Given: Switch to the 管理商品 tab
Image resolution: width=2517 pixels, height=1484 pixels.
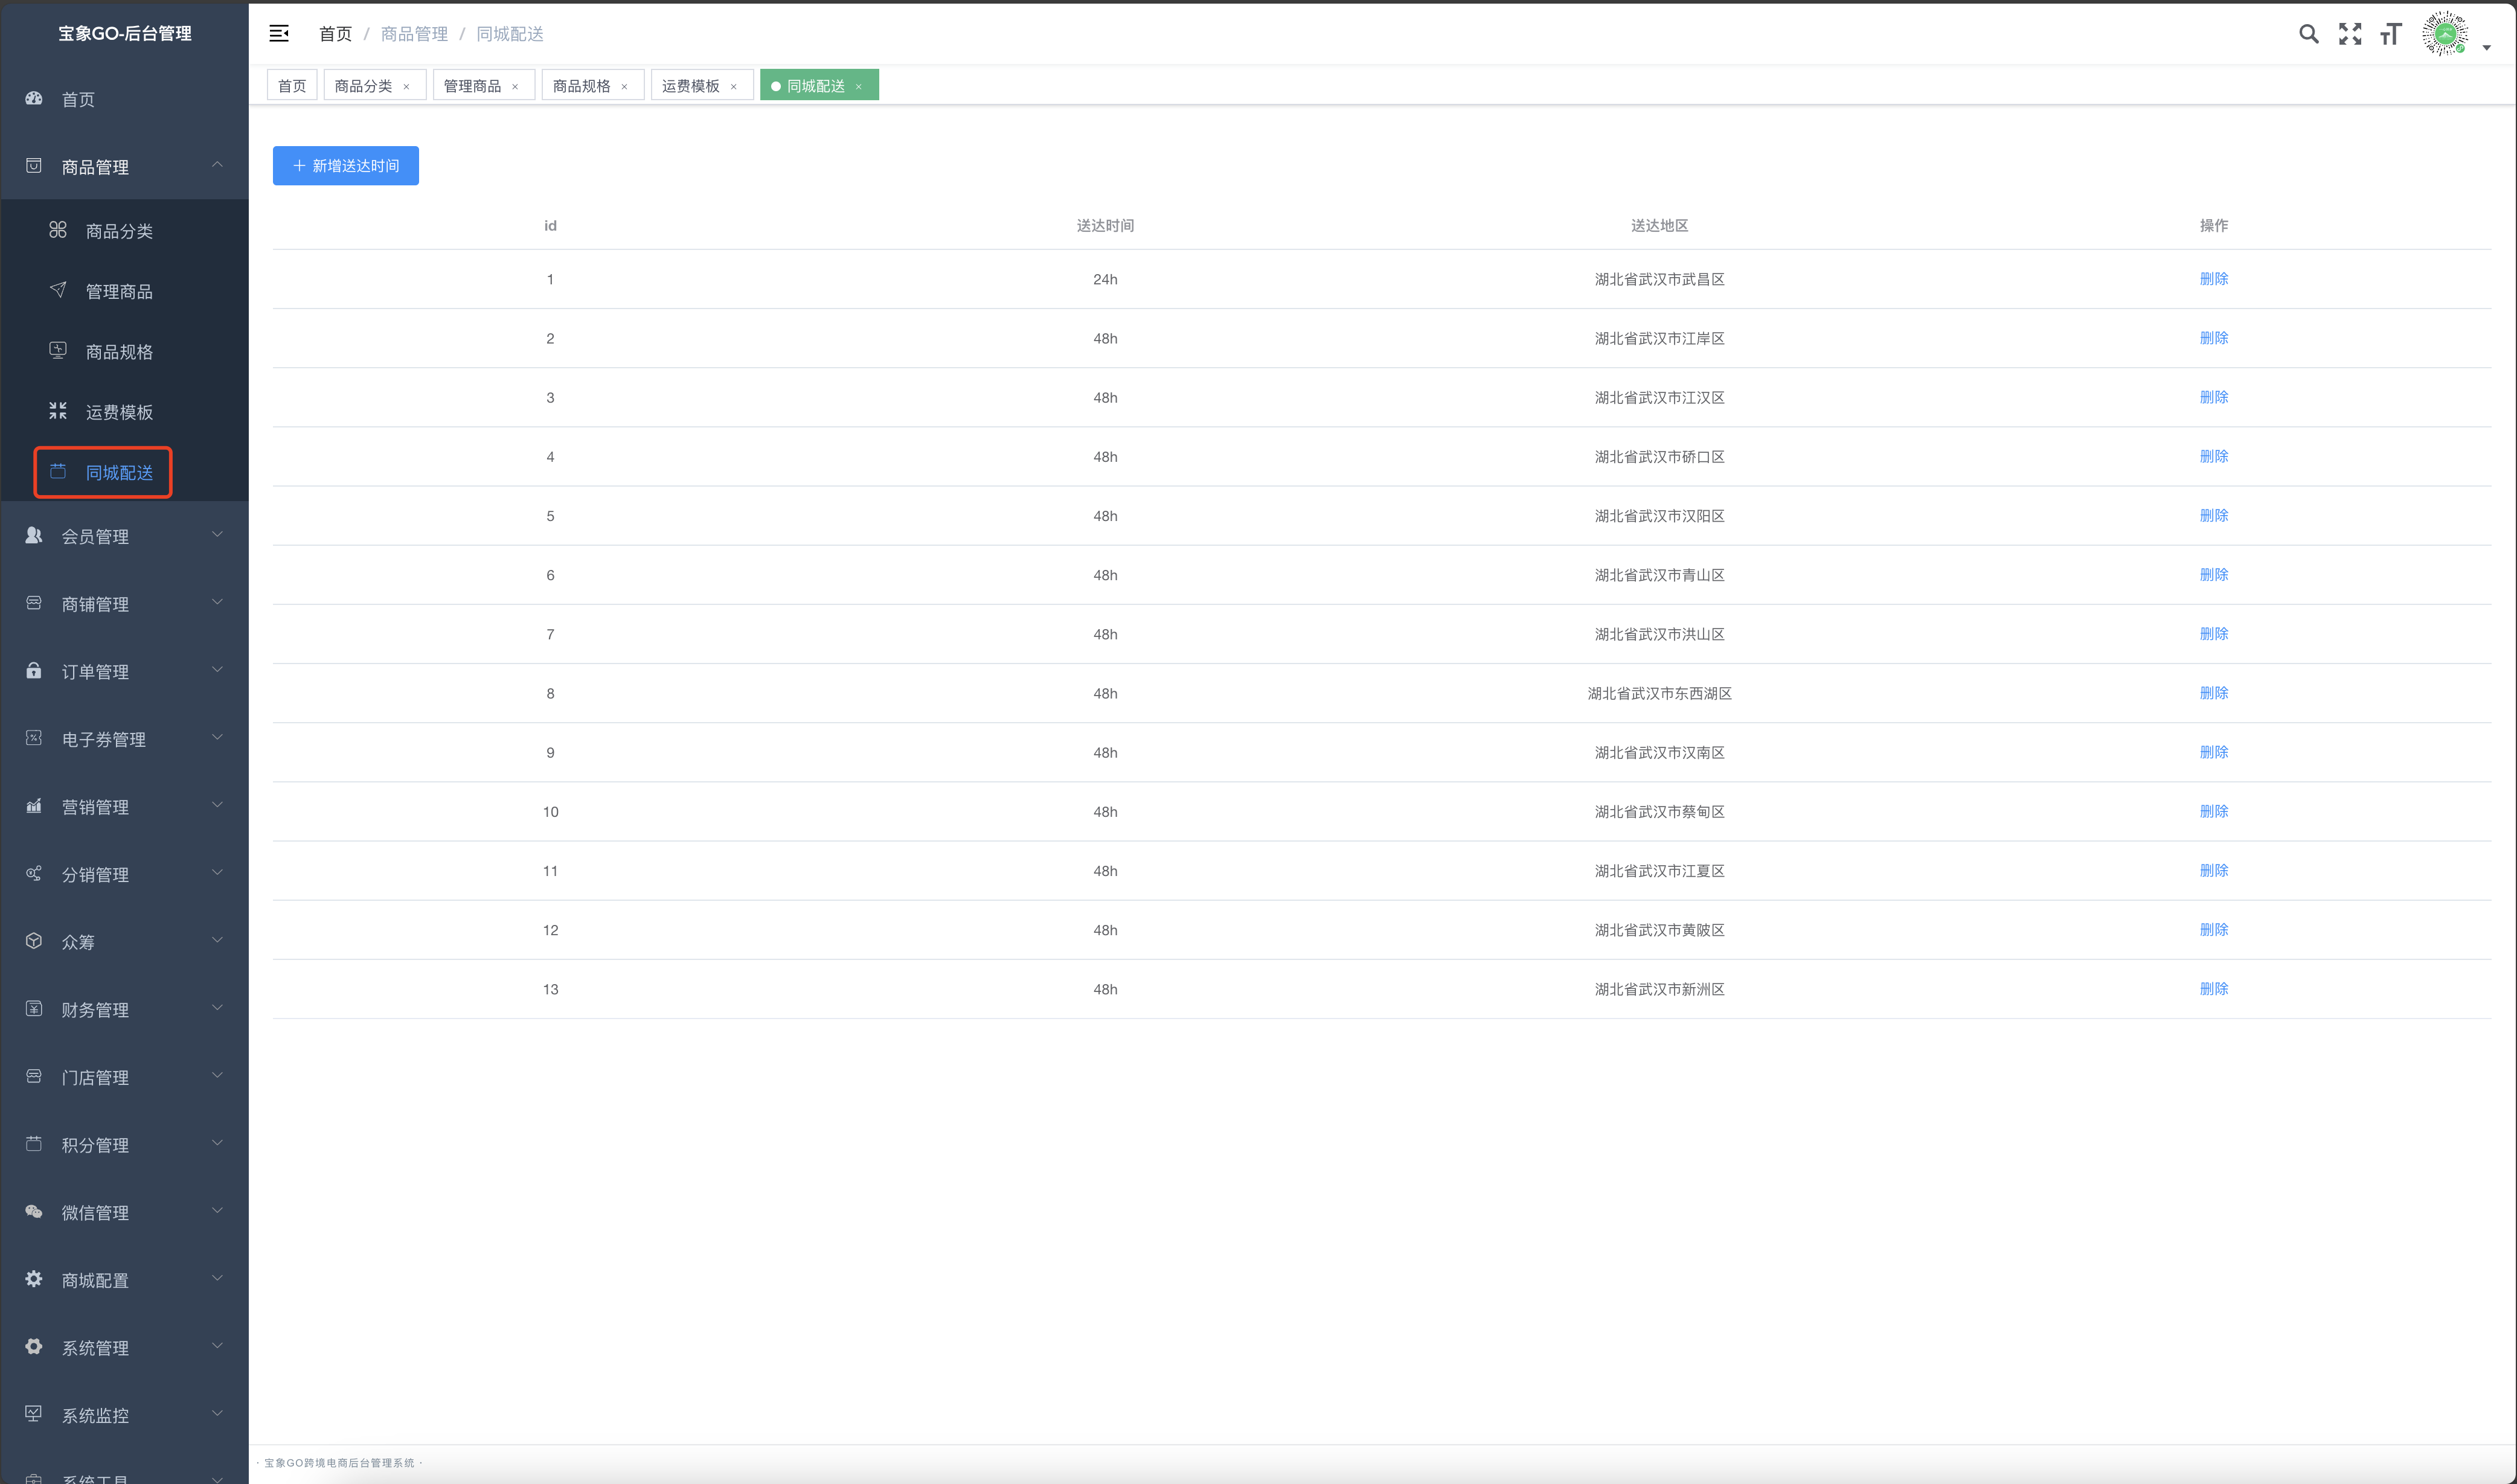Looking at the screenshot, I should tap(472, 86).
